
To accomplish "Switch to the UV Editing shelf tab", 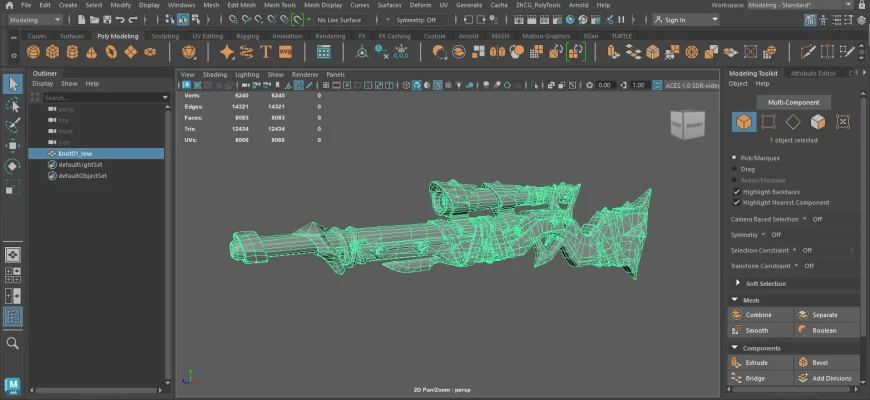I will pos(207,36).
